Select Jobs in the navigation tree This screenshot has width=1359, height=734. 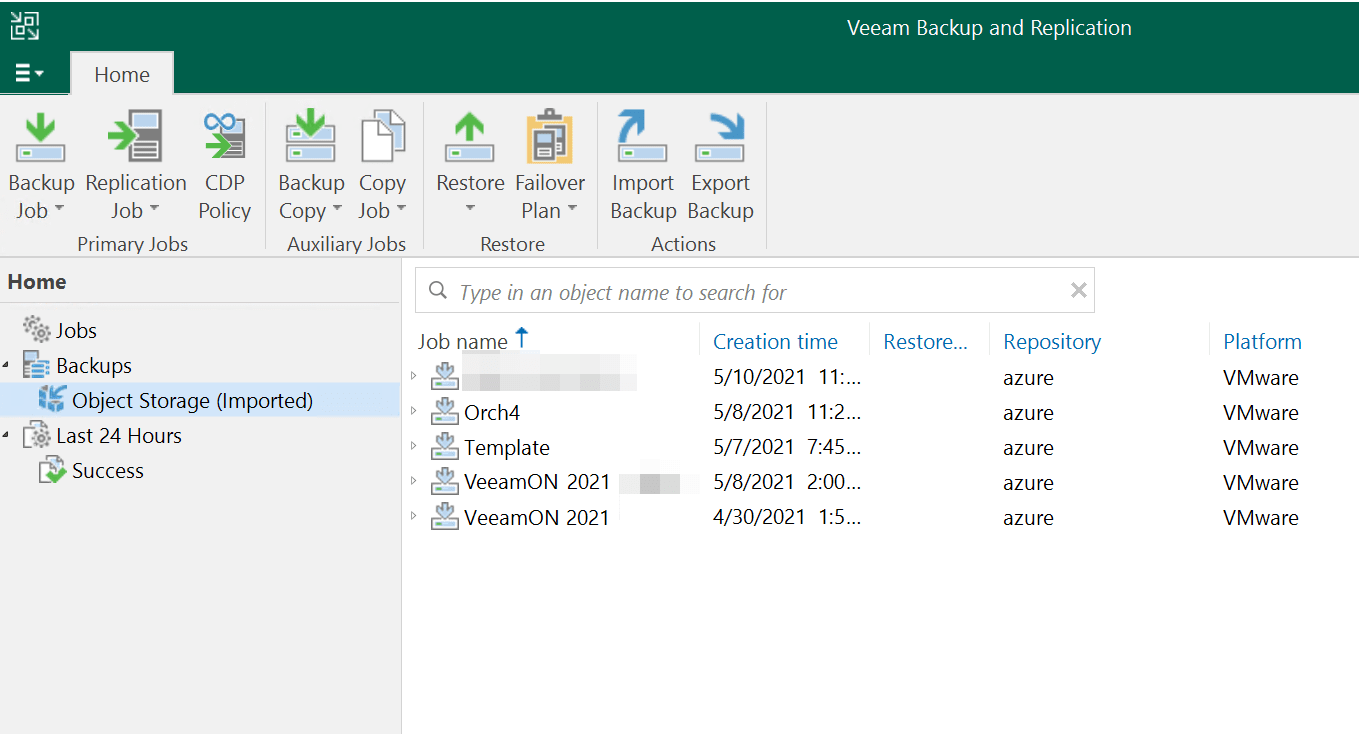76,330
